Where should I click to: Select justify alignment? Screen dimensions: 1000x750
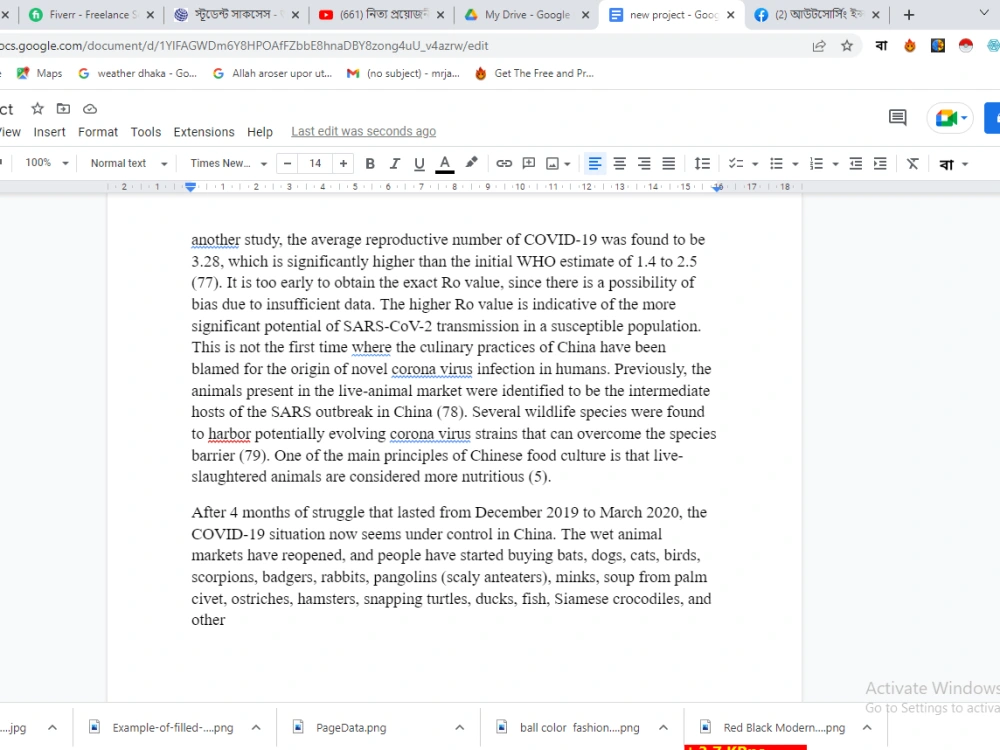click(668, 164)
